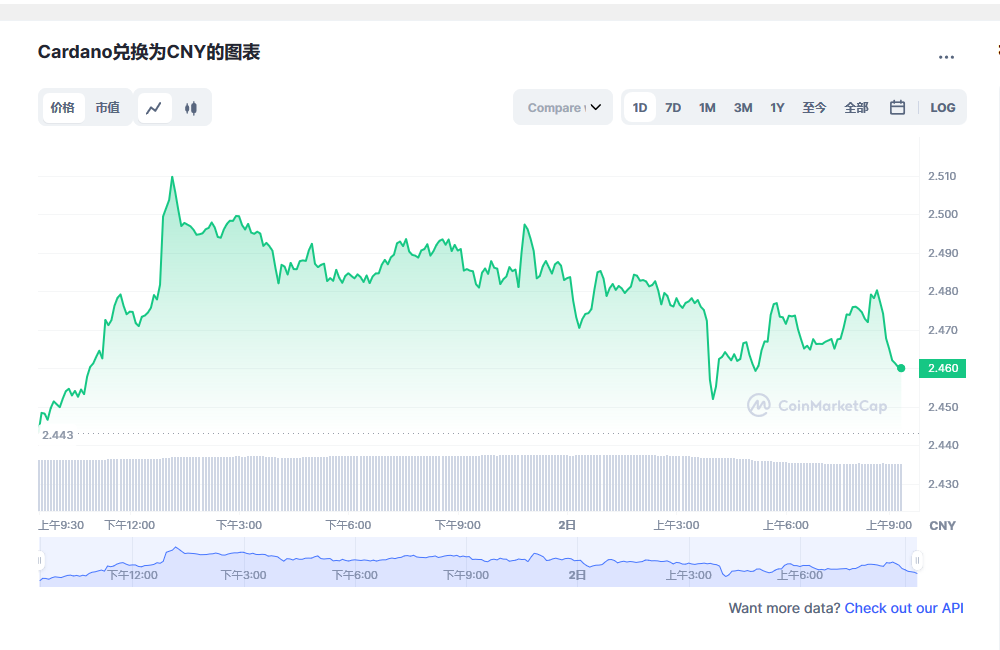
Task: Click the green current price dot
Action: (x=899, y=368)
